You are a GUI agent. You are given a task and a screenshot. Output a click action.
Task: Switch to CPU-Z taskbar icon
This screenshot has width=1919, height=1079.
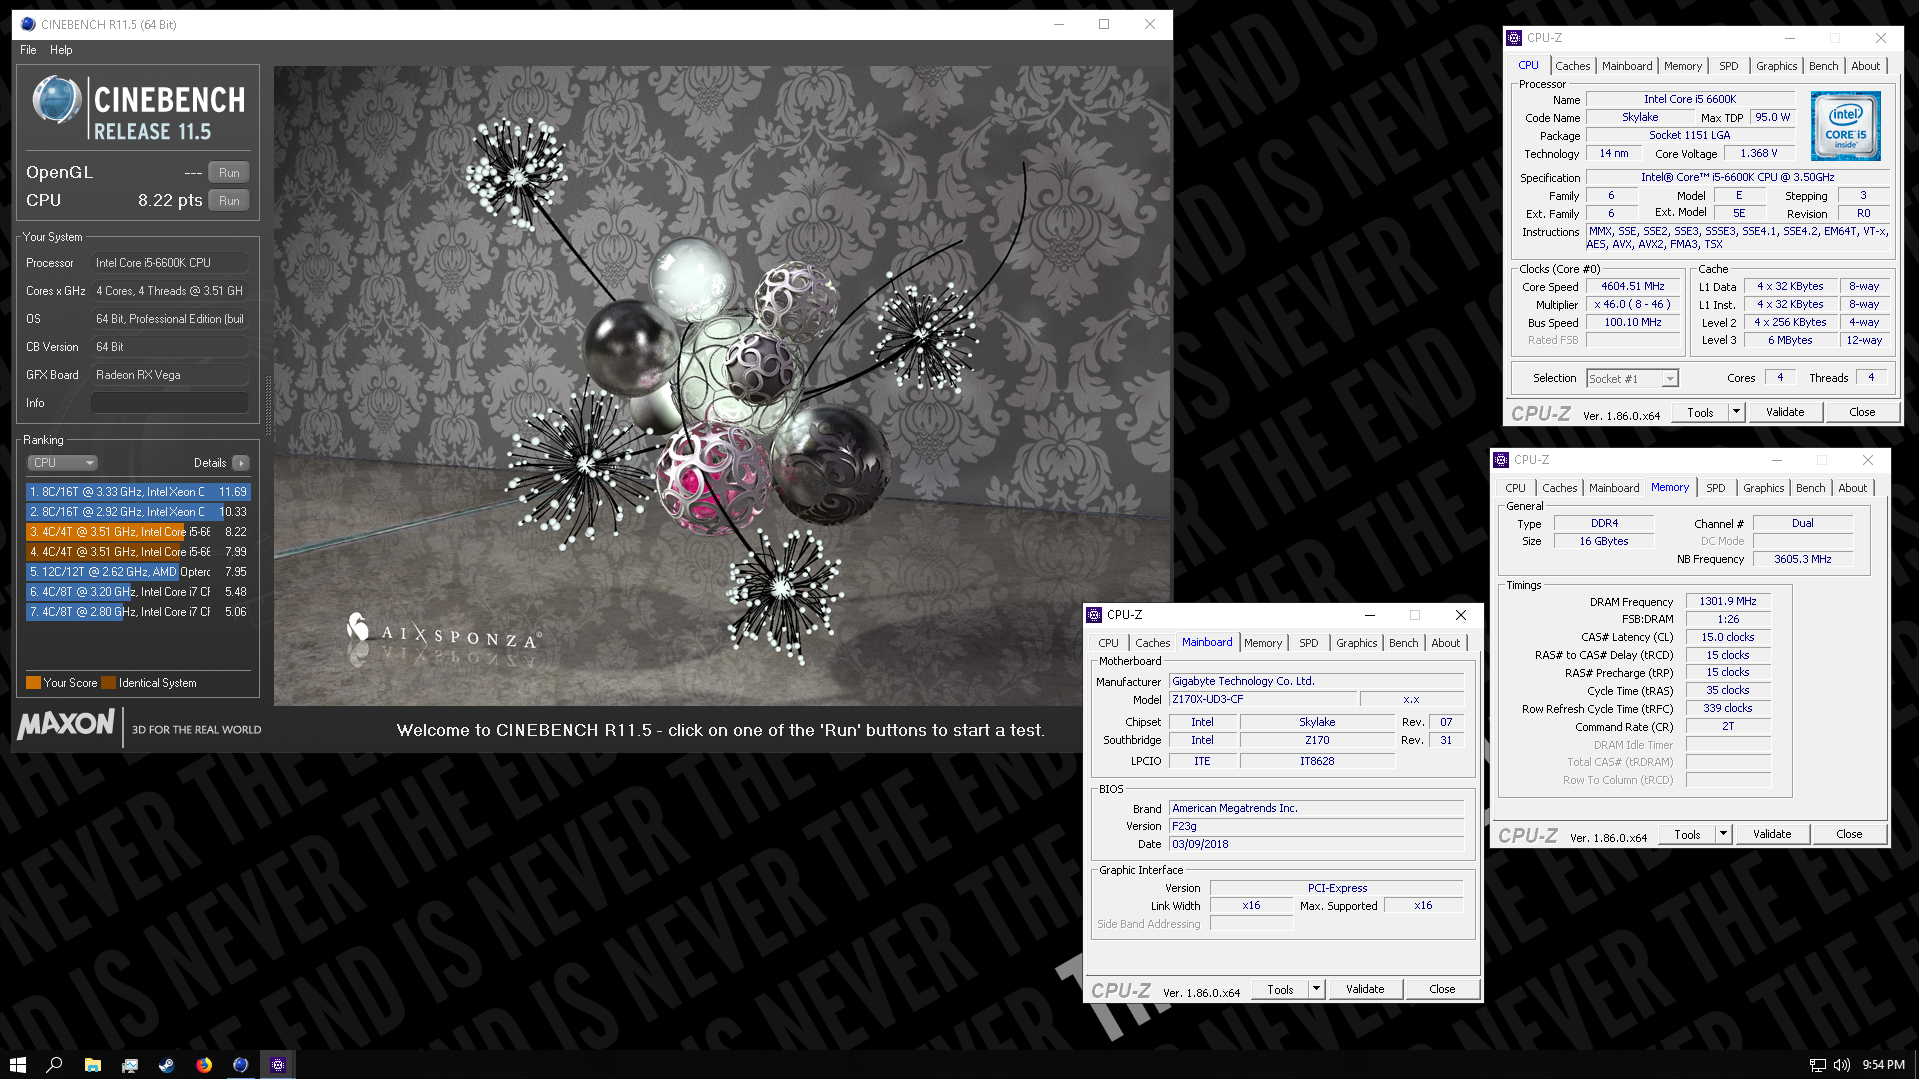pyautogui.click(x=278, y=1065)
